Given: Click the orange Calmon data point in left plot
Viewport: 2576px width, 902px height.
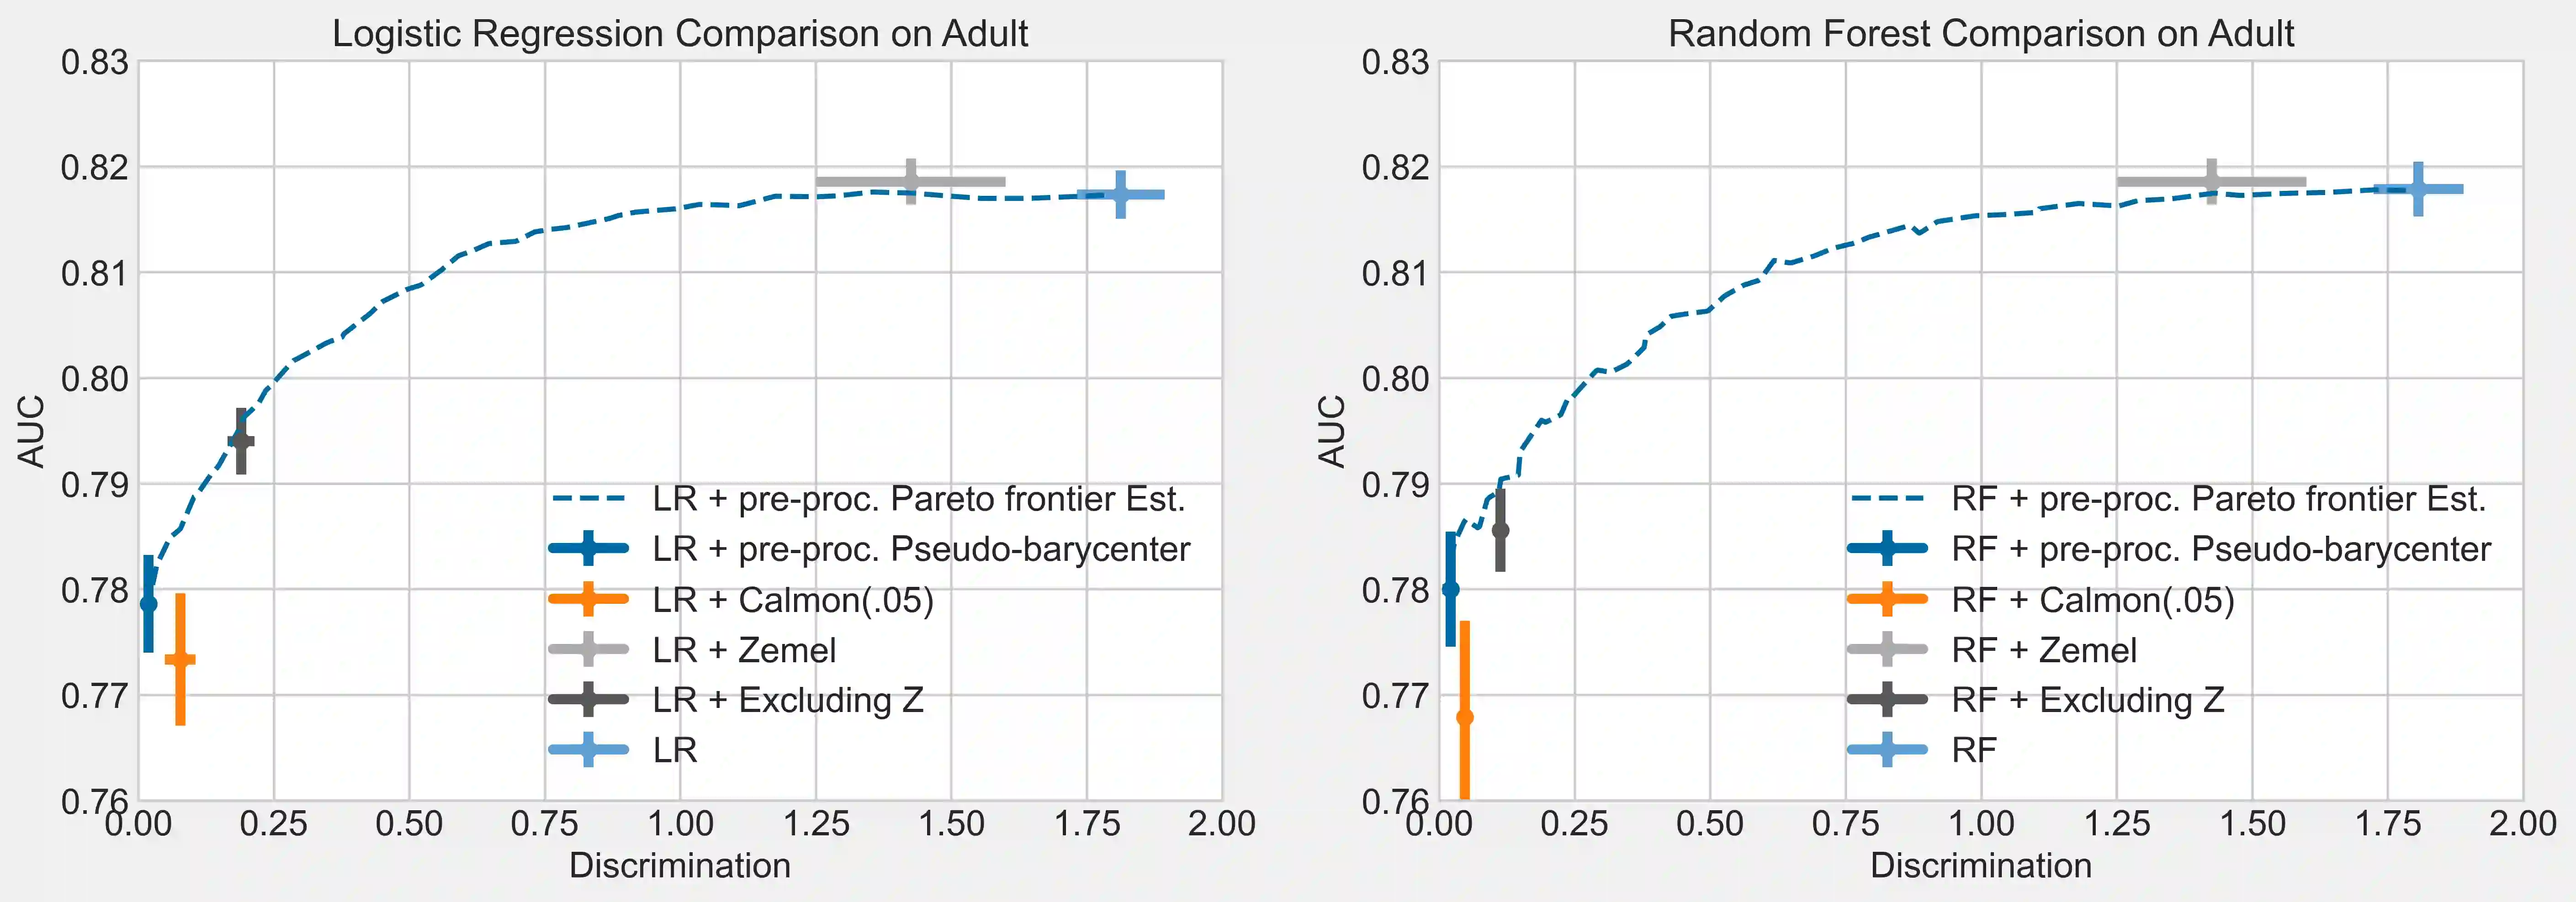Looking at the screenshot, I should (180, 659).
